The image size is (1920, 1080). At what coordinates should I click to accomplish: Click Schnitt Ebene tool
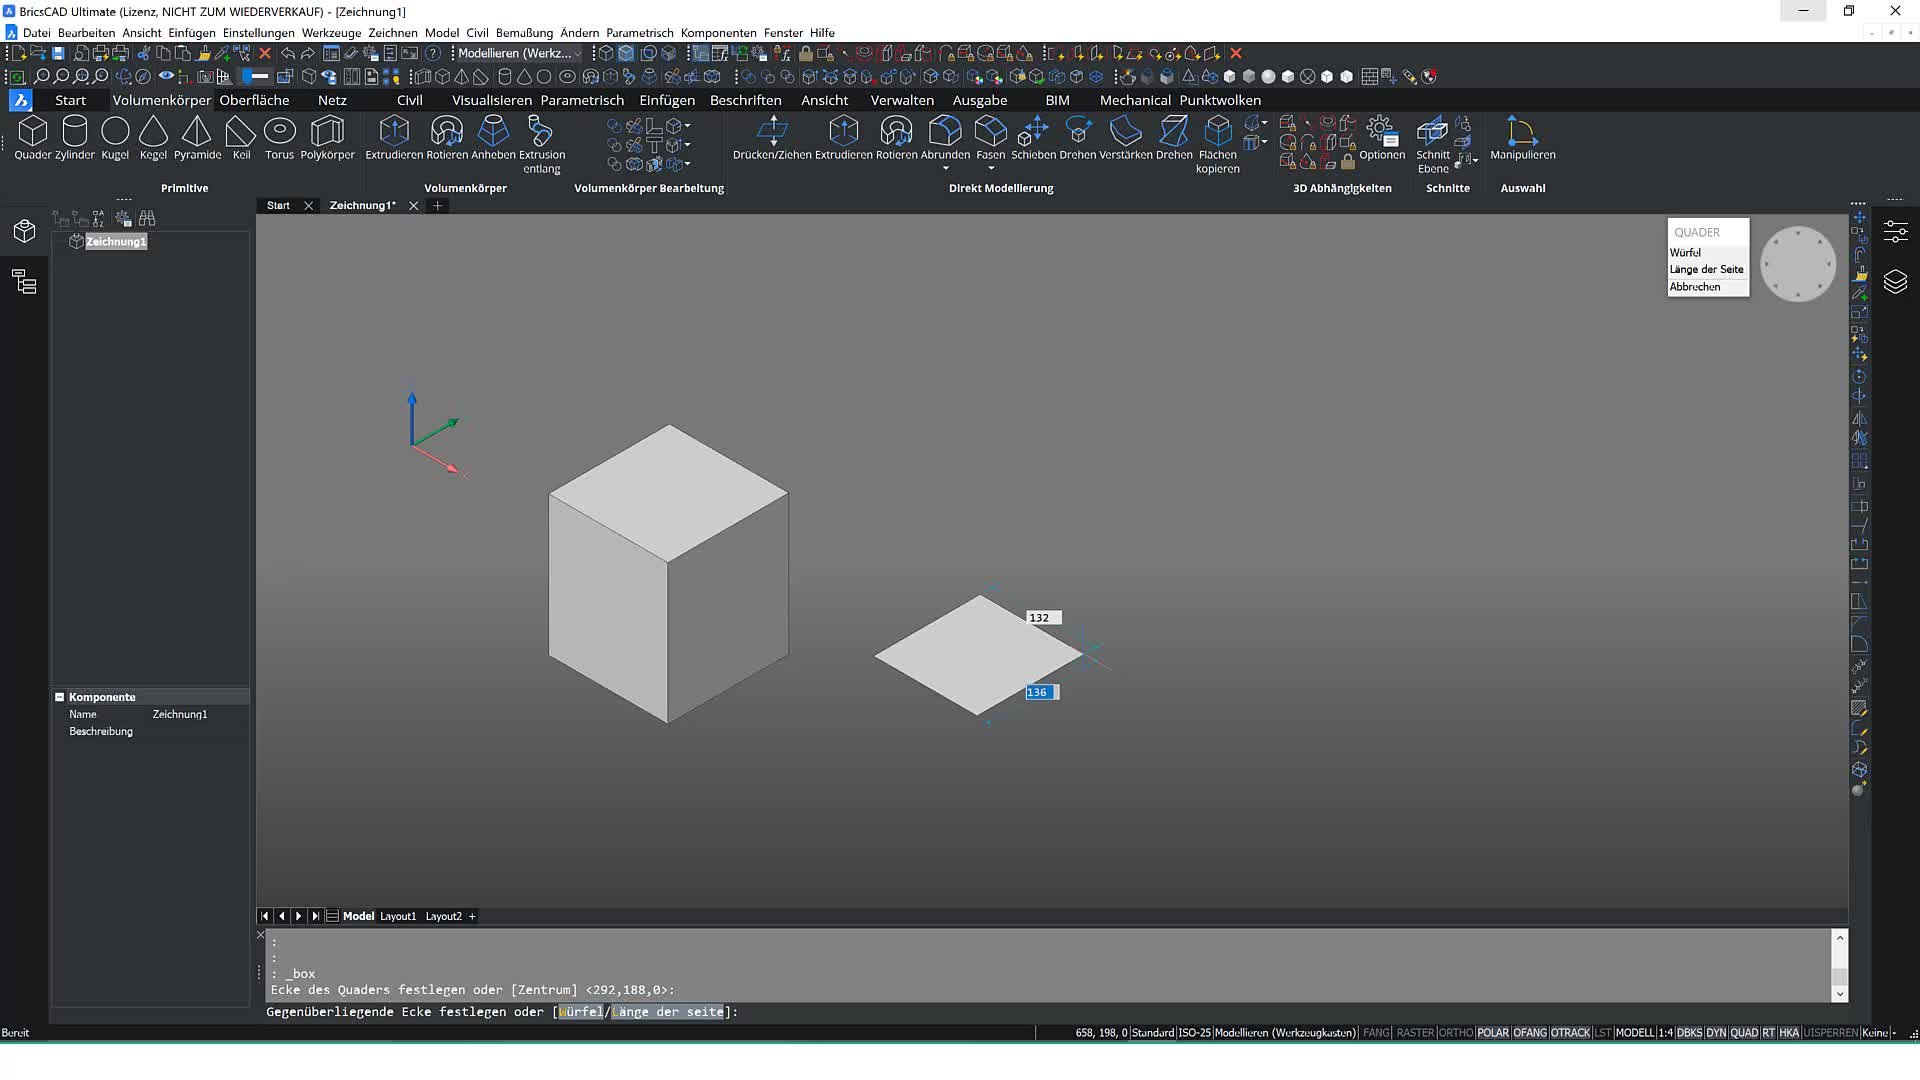pos(1432,145)
